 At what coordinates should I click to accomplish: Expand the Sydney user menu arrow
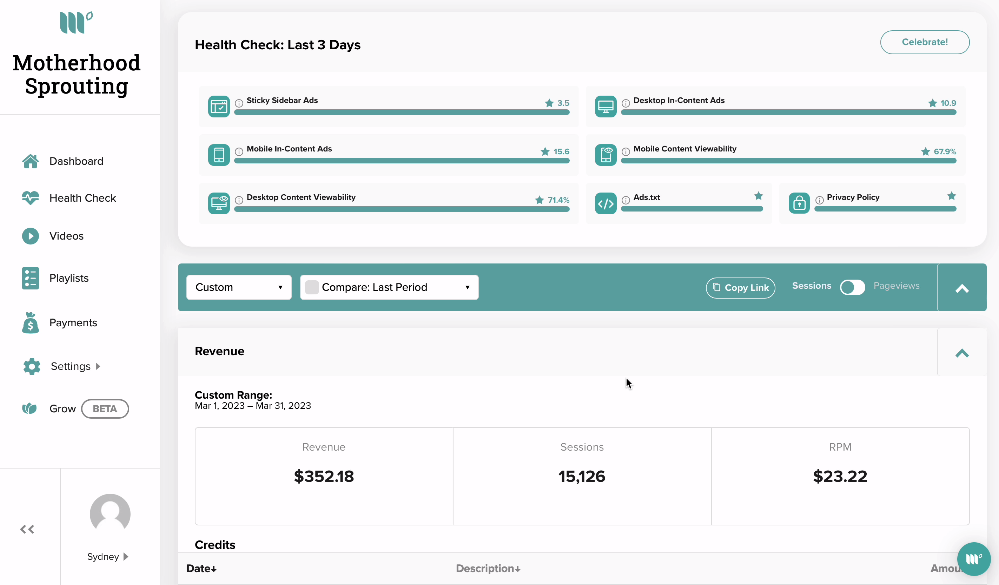click(126, 556)
